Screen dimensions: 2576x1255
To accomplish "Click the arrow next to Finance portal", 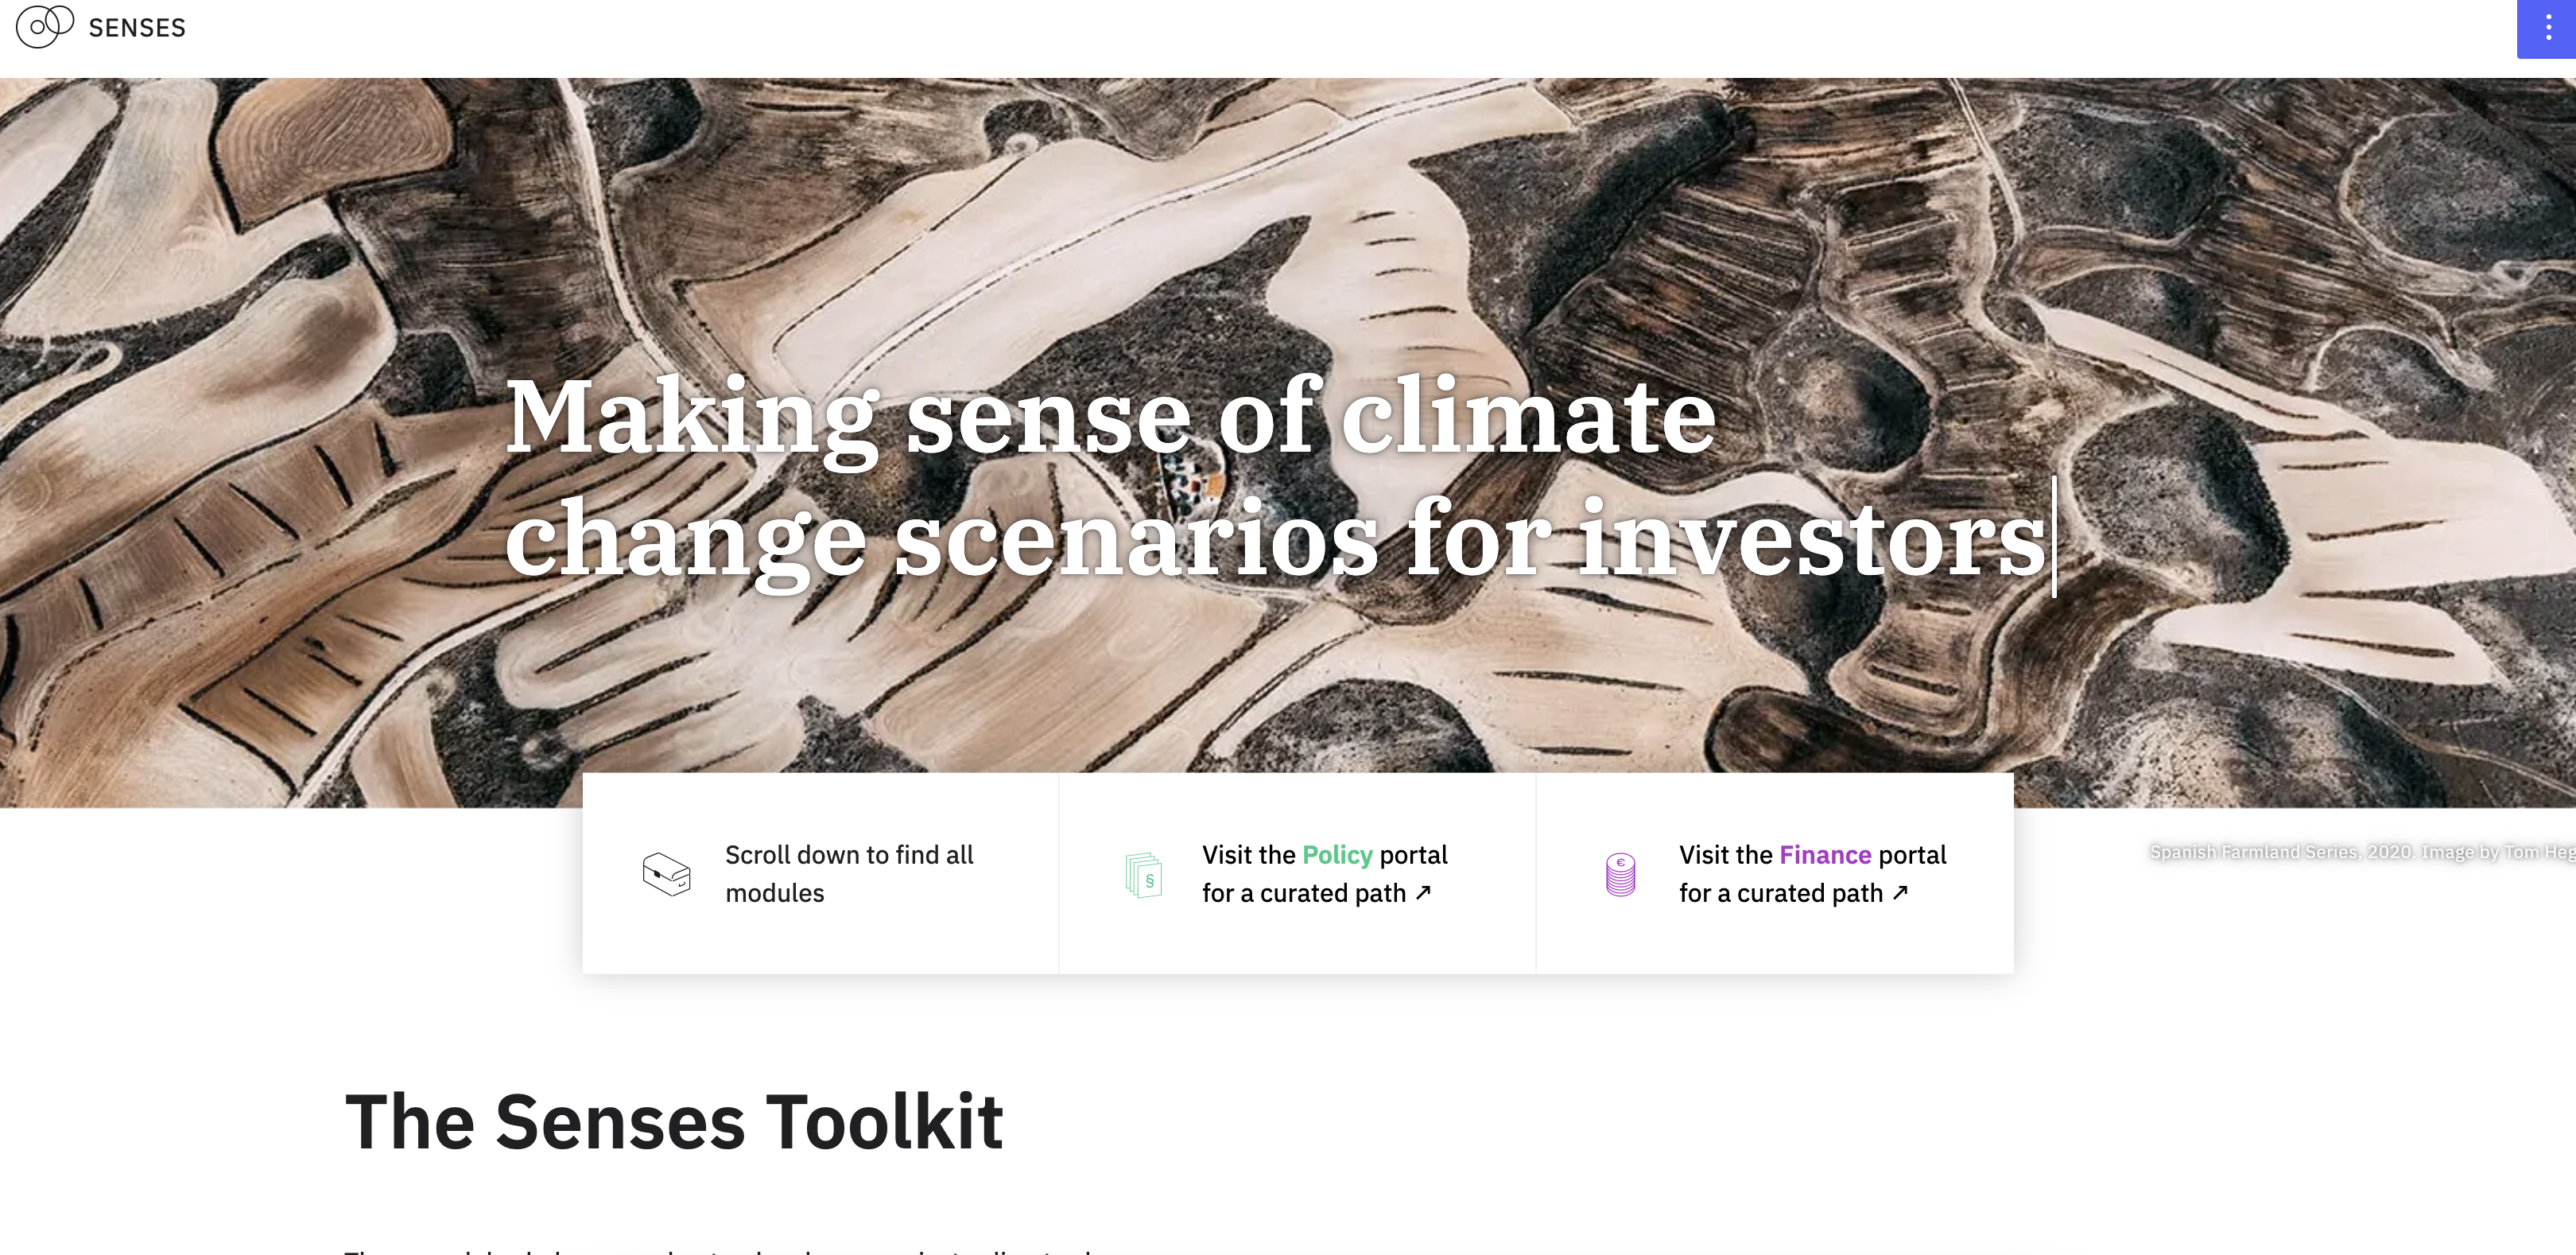I will tap(1900, 893).
